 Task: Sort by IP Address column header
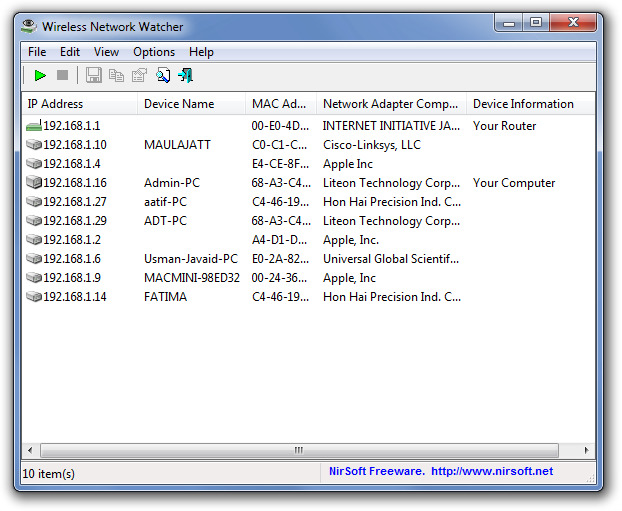click(80, 104)
